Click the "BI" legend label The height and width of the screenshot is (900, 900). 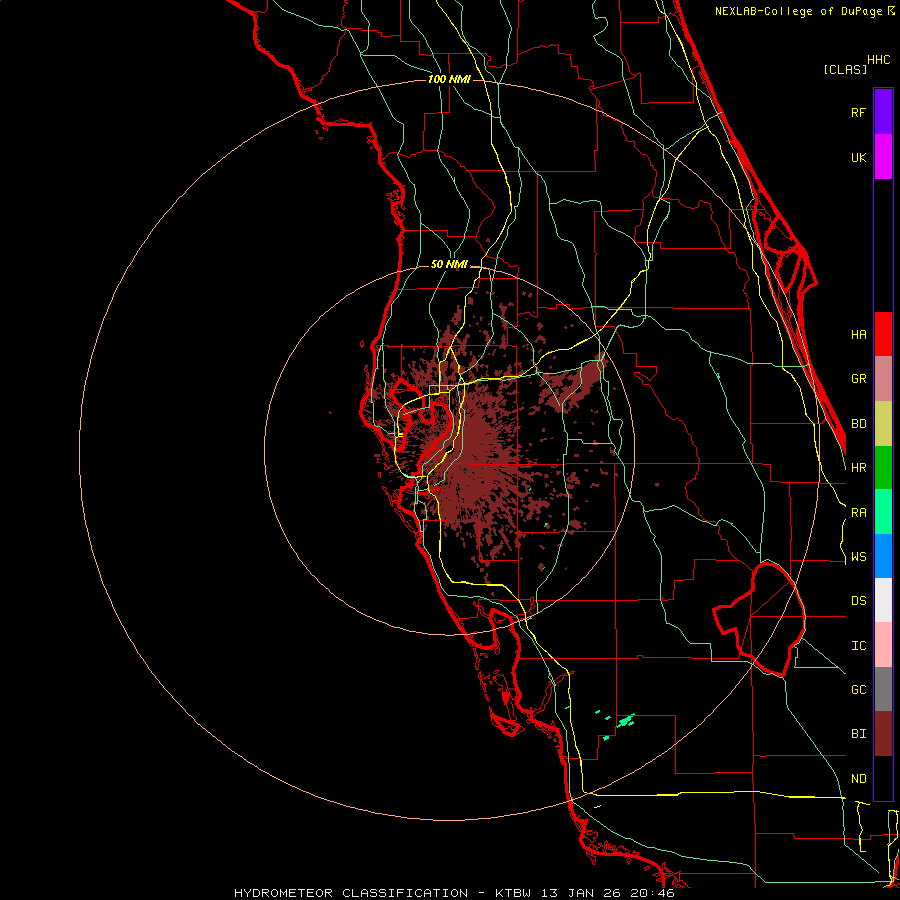(858, 734)
